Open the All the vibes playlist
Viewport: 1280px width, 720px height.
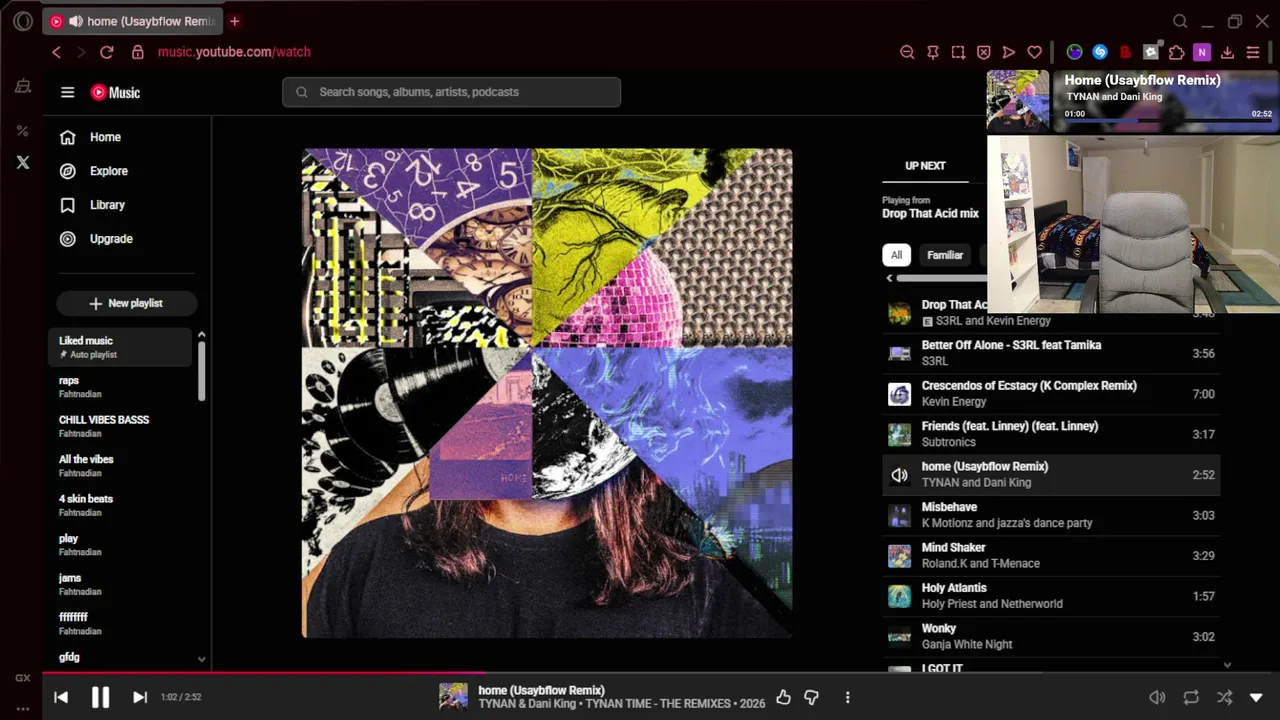[120, 466]
